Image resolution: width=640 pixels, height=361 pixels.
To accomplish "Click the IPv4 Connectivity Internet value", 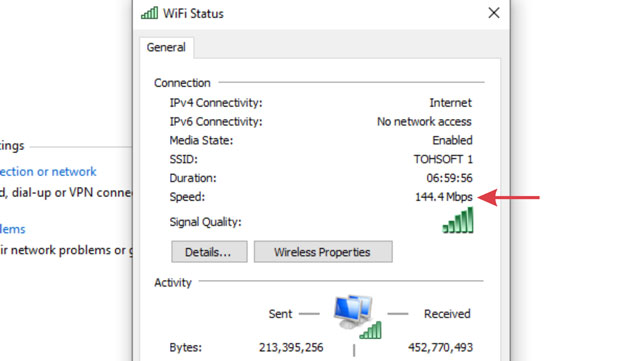I will pos(450,103).
